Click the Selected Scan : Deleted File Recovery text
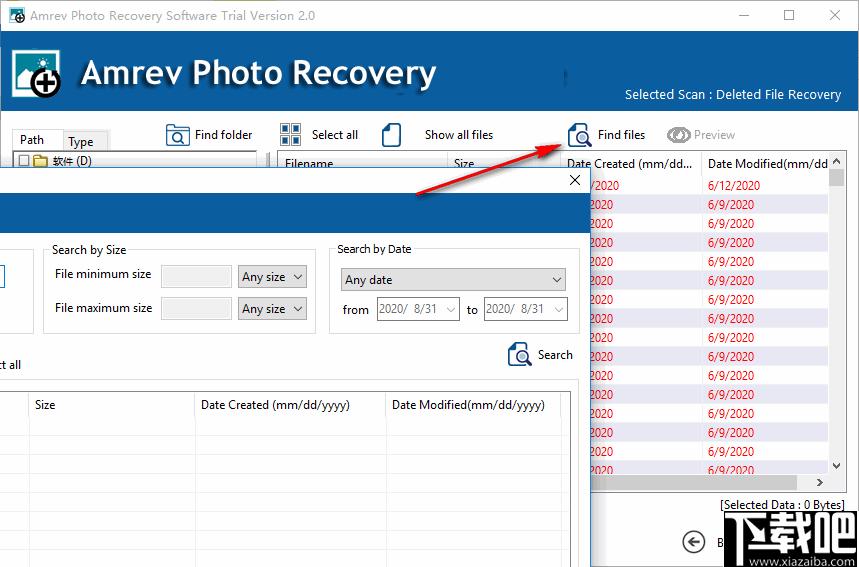The image size is (859, 567). coord(733,95)
